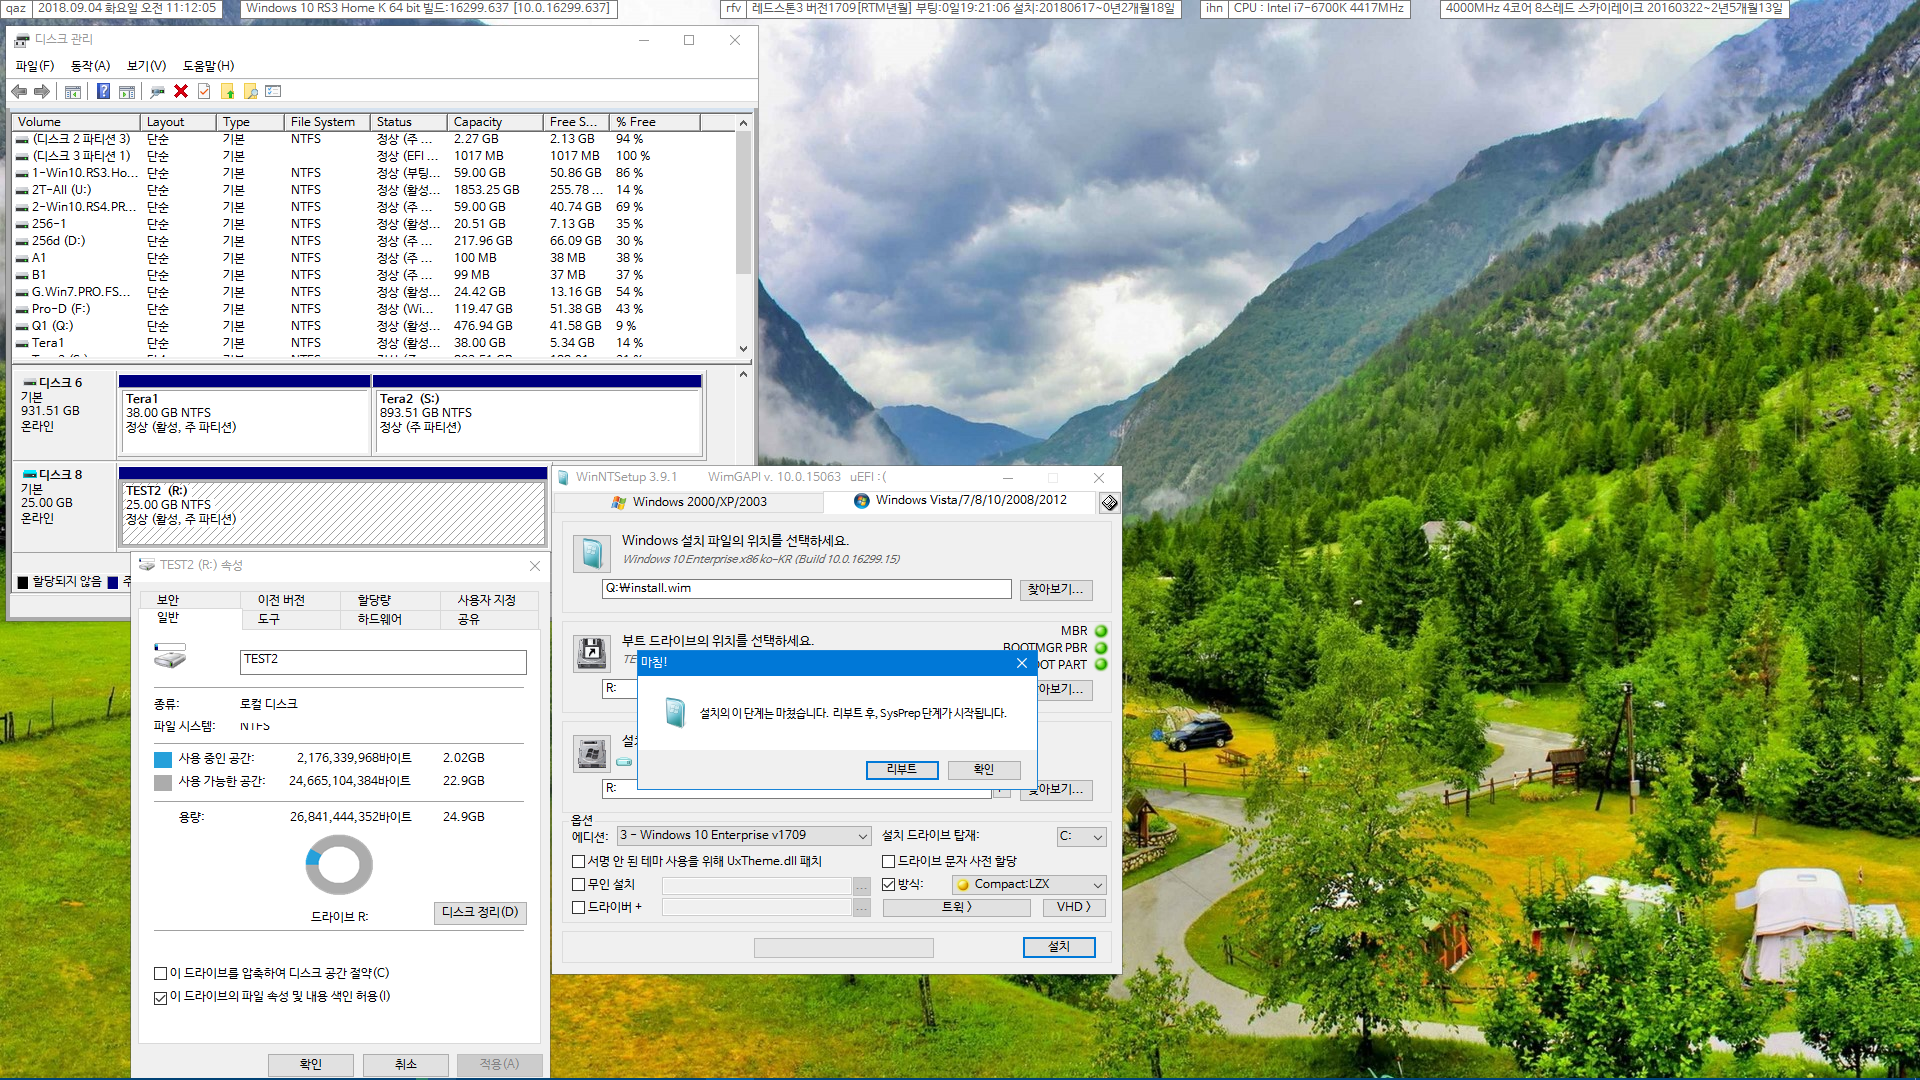Click the rescan disks drive icon
1920x1080 pixels.
point(157,92)
